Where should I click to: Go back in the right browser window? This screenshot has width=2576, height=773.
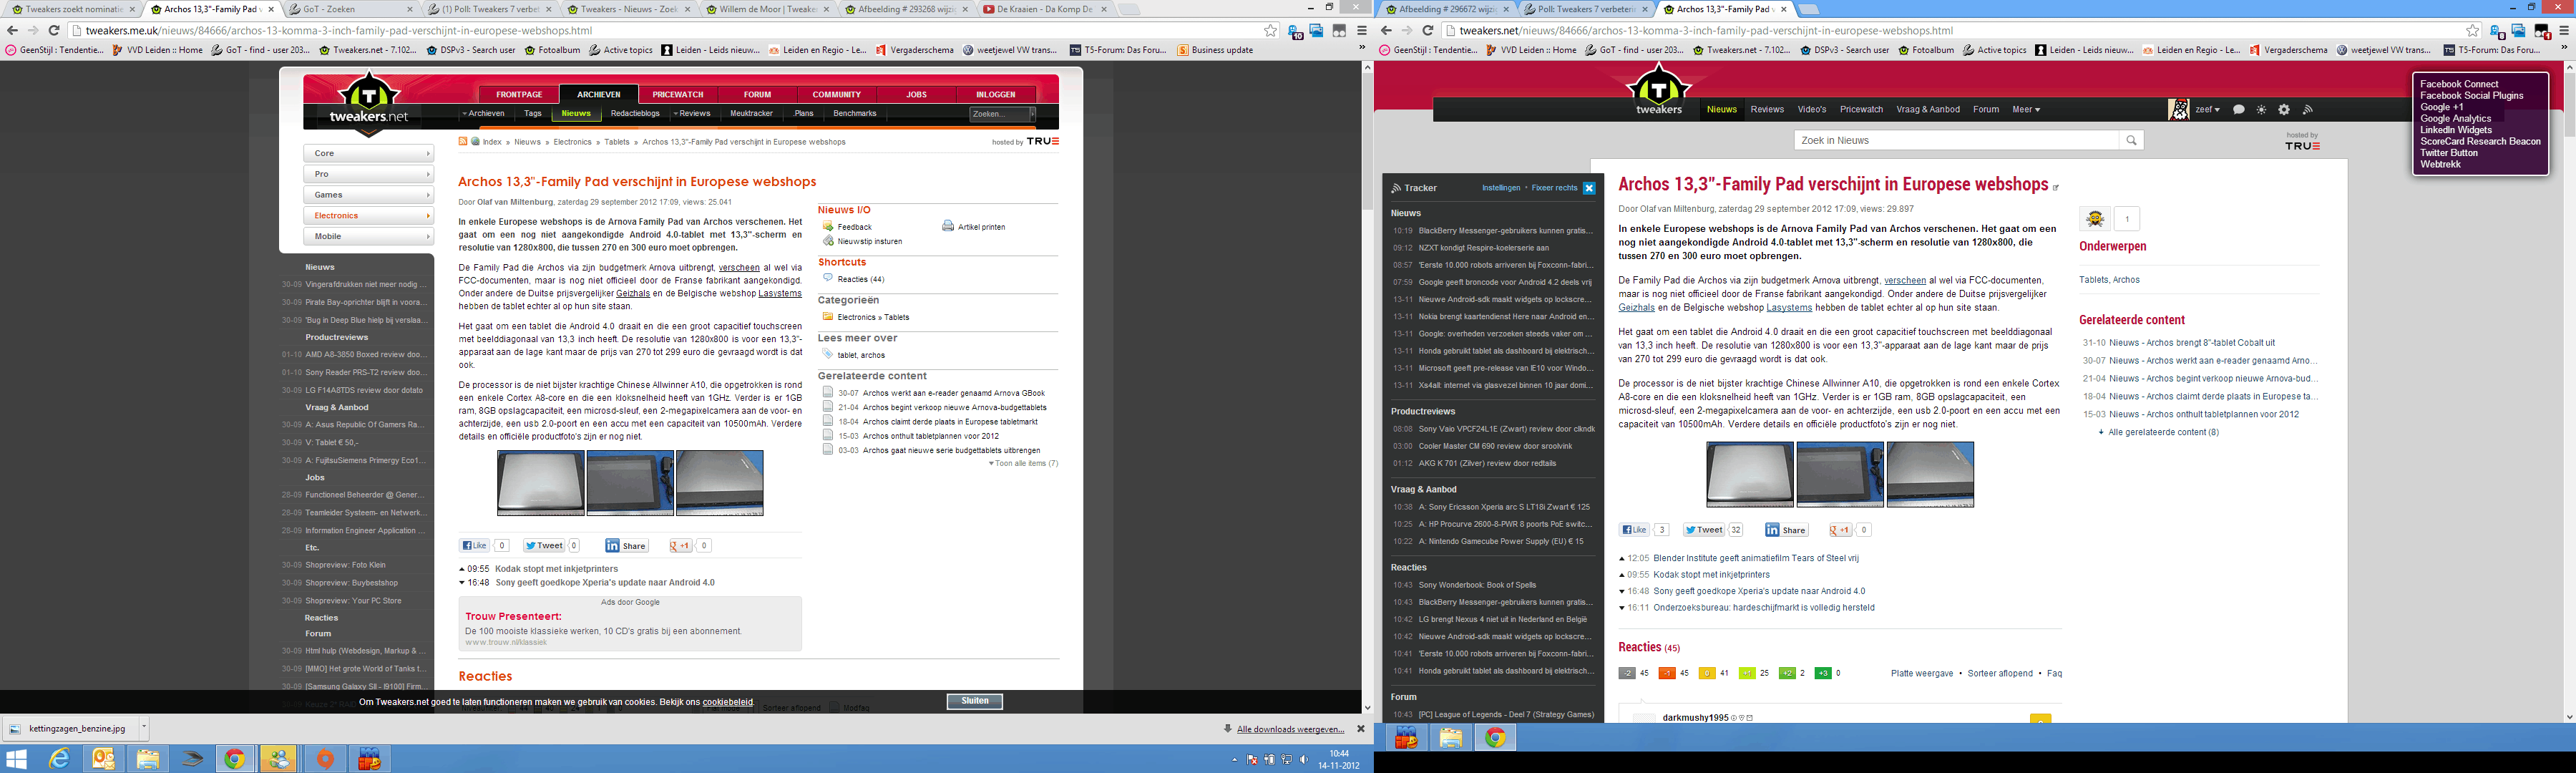click(1386, 31)
